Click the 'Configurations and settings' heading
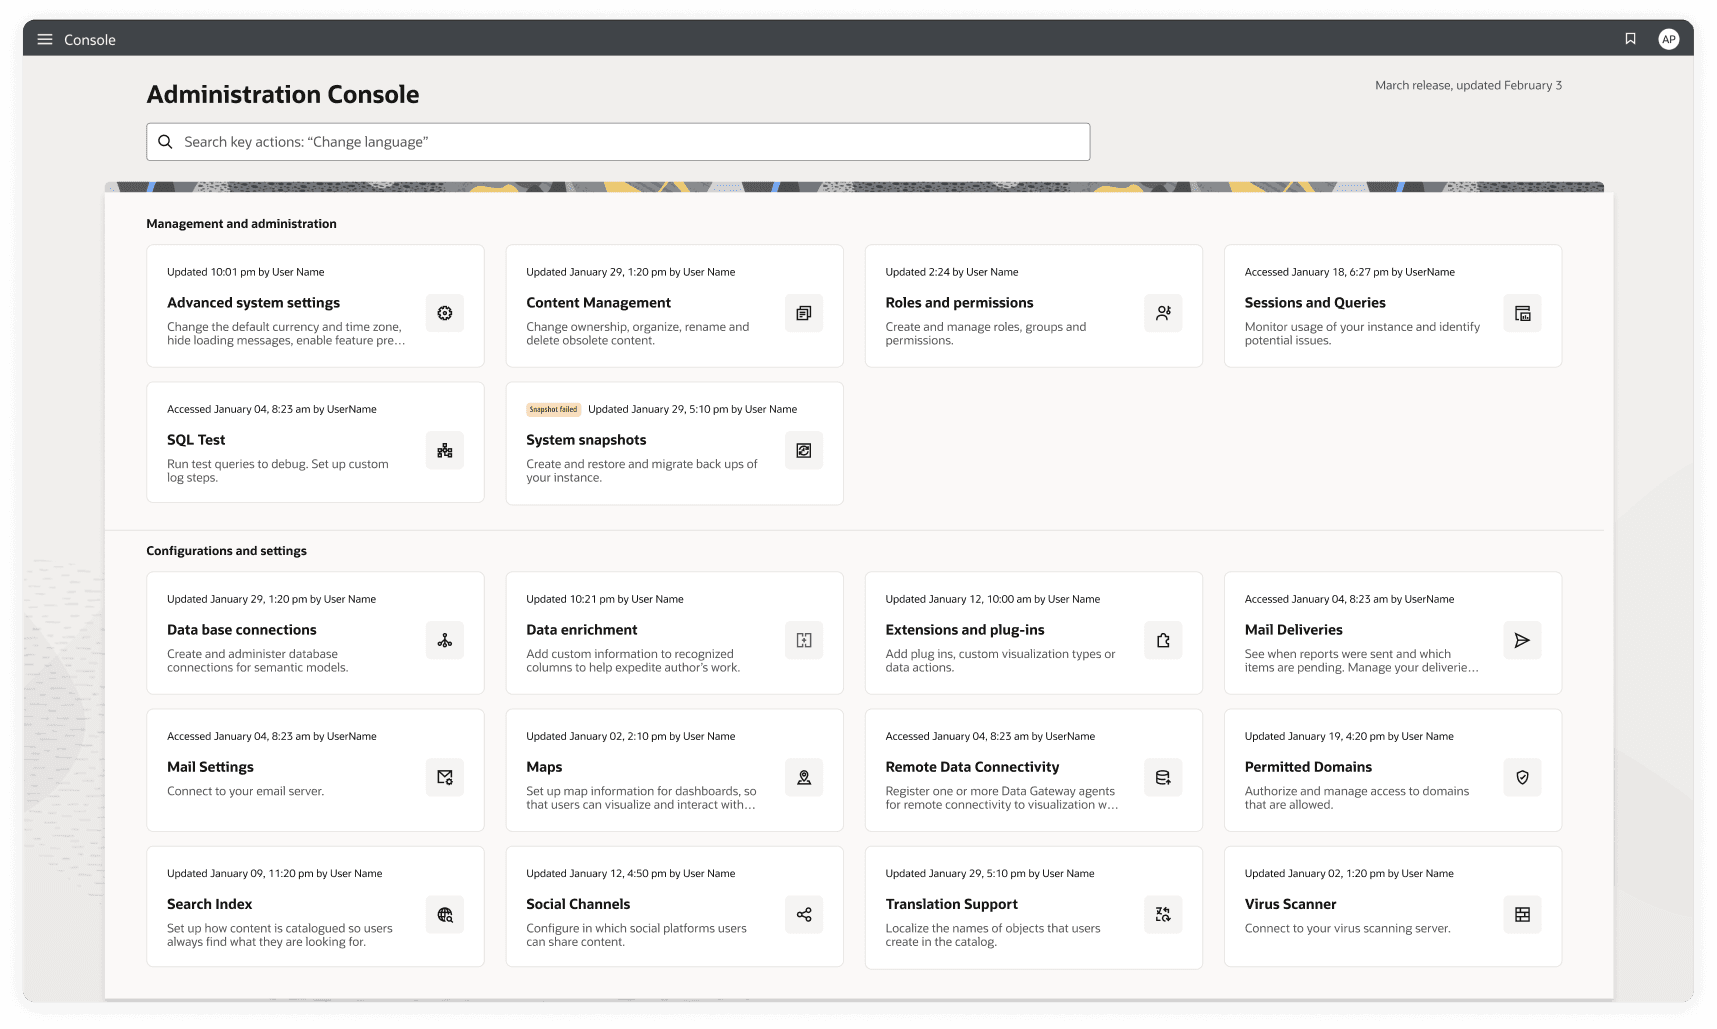The width and height of the screenshot is (1717, 1029). tap(226, 551)
